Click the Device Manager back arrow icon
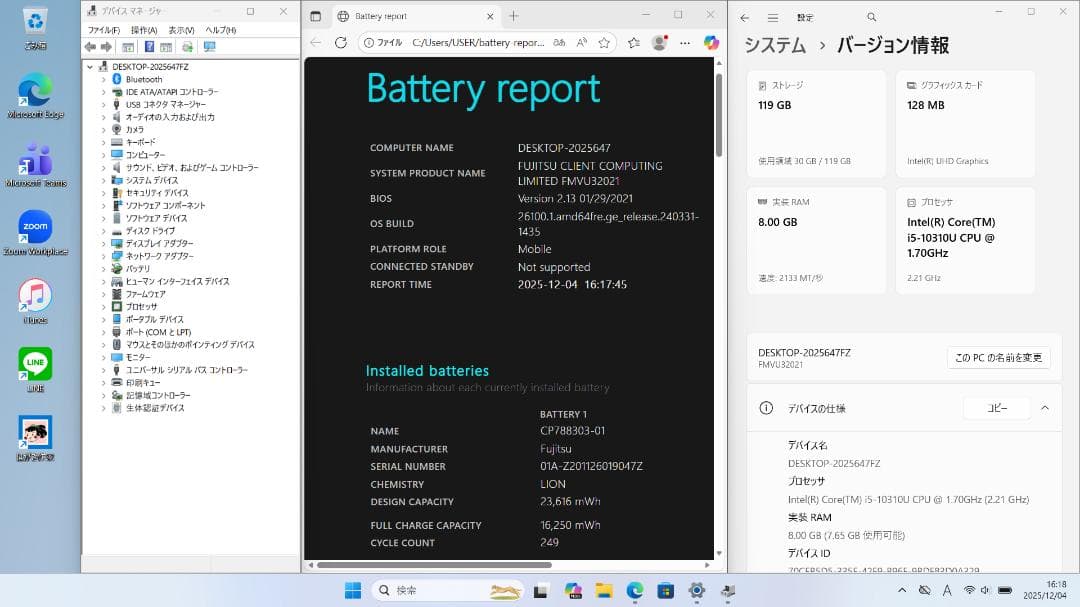Screen dimensions: 1080x607 click(90, 45)
